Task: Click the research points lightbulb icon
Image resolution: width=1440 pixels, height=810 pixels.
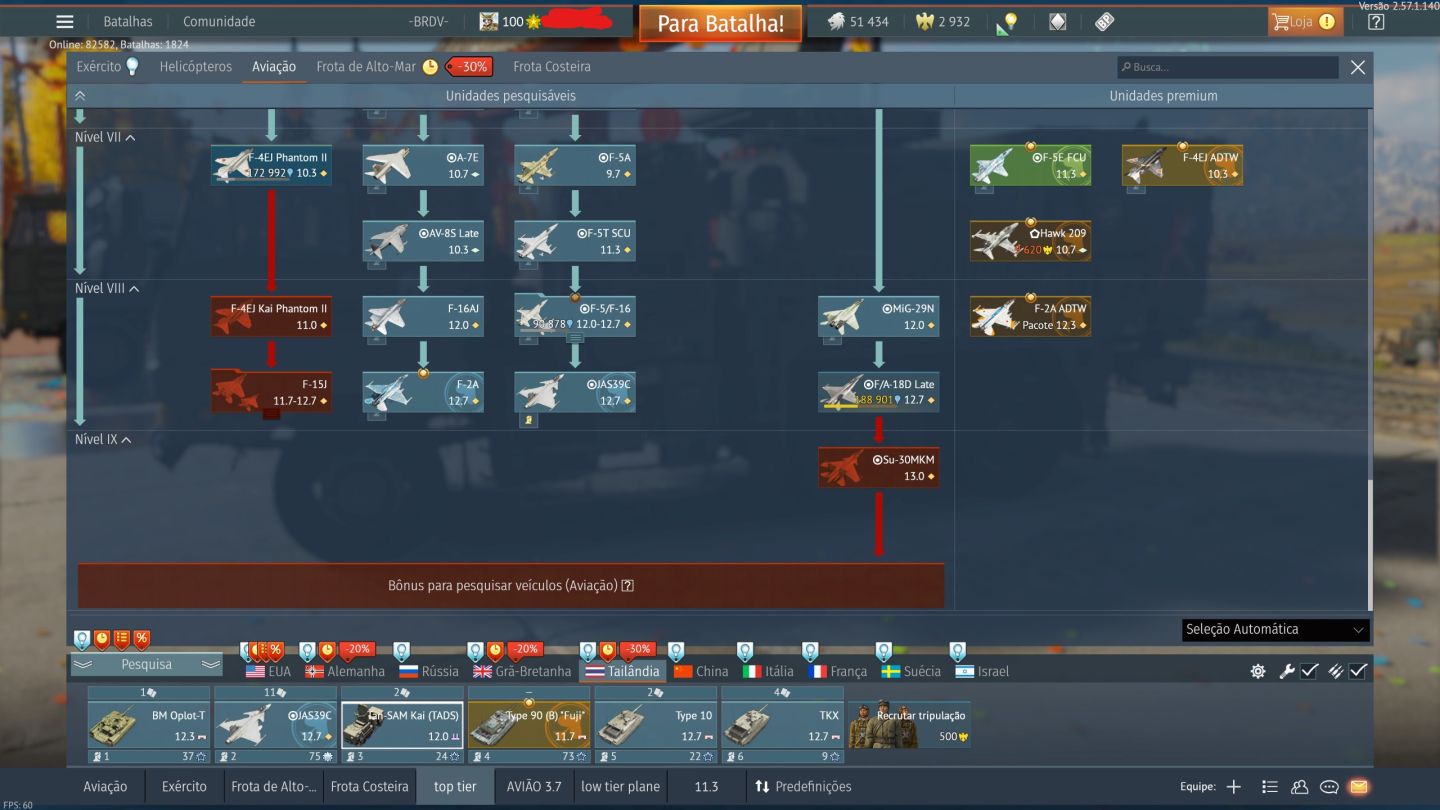Action: pyautogui.click(x=1008, y=22)
